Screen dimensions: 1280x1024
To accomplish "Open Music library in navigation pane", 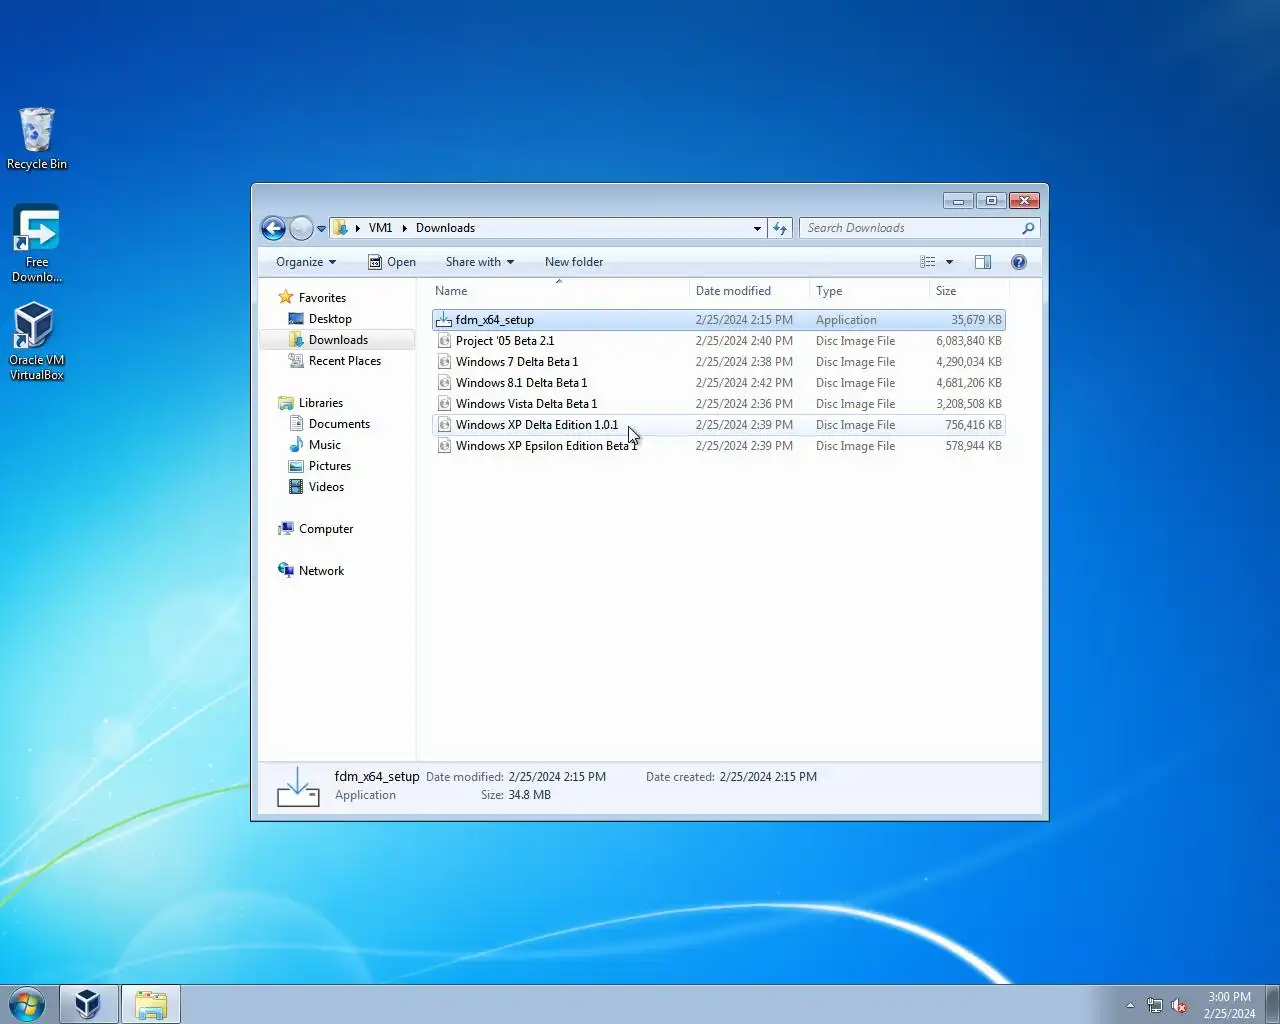I will [x=325, y=445].
